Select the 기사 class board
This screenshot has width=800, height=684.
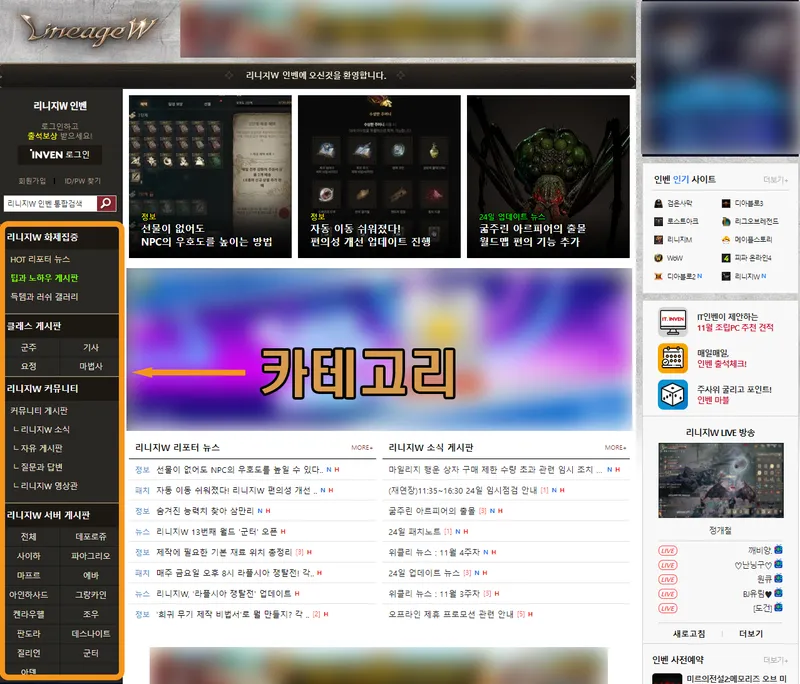pos(90,347)
